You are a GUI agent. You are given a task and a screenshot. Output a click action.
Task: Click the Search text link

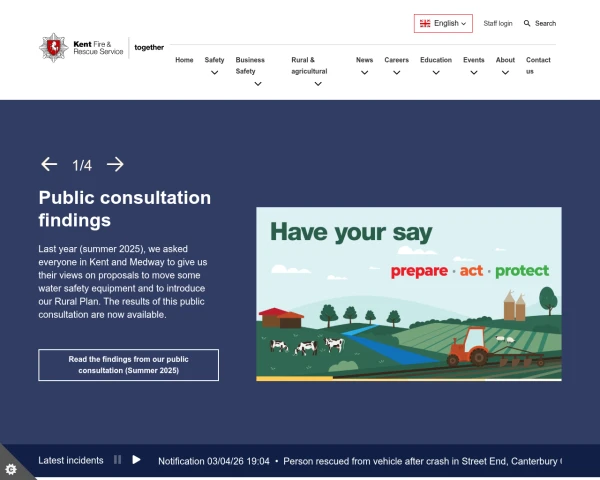(545, 23)
